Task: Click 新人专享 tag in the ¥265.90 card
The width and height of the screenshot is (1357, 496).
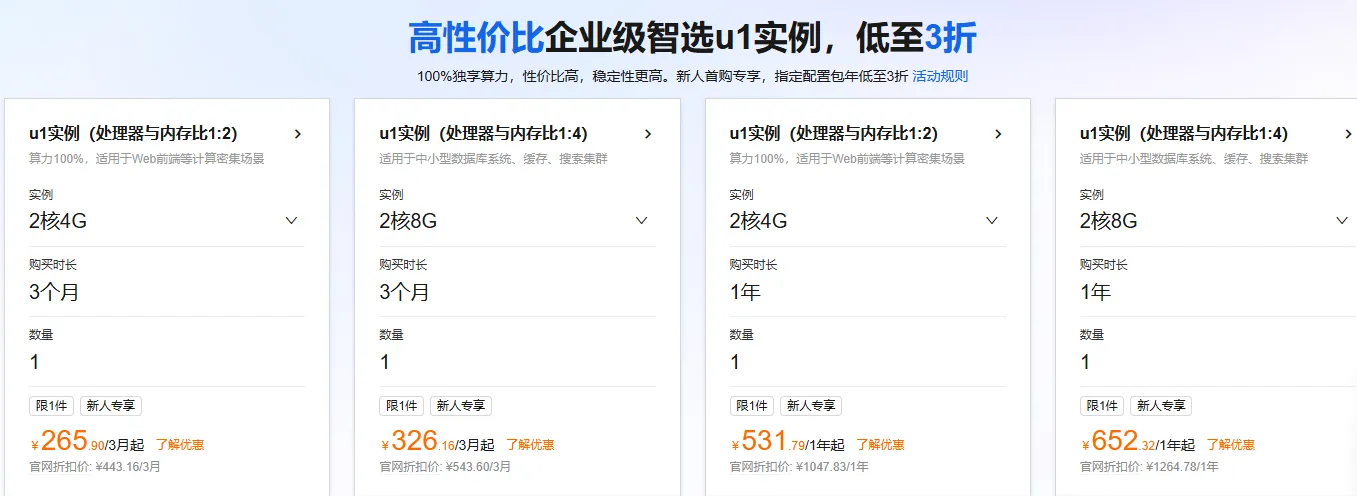Action: (111, 406)
